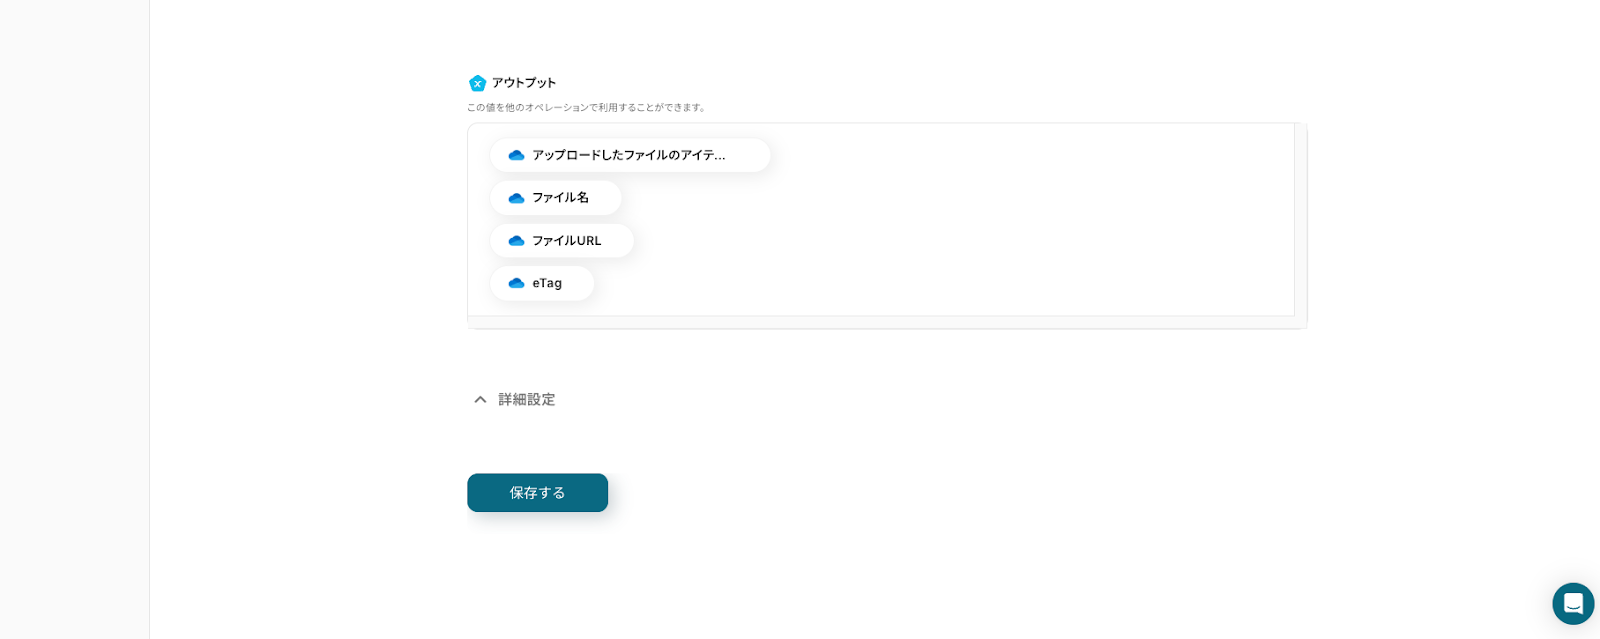Click the gray left sidebar panel
Image resolution: width=1600 pixels, height=639 pixels.
(x=74, y=320)
